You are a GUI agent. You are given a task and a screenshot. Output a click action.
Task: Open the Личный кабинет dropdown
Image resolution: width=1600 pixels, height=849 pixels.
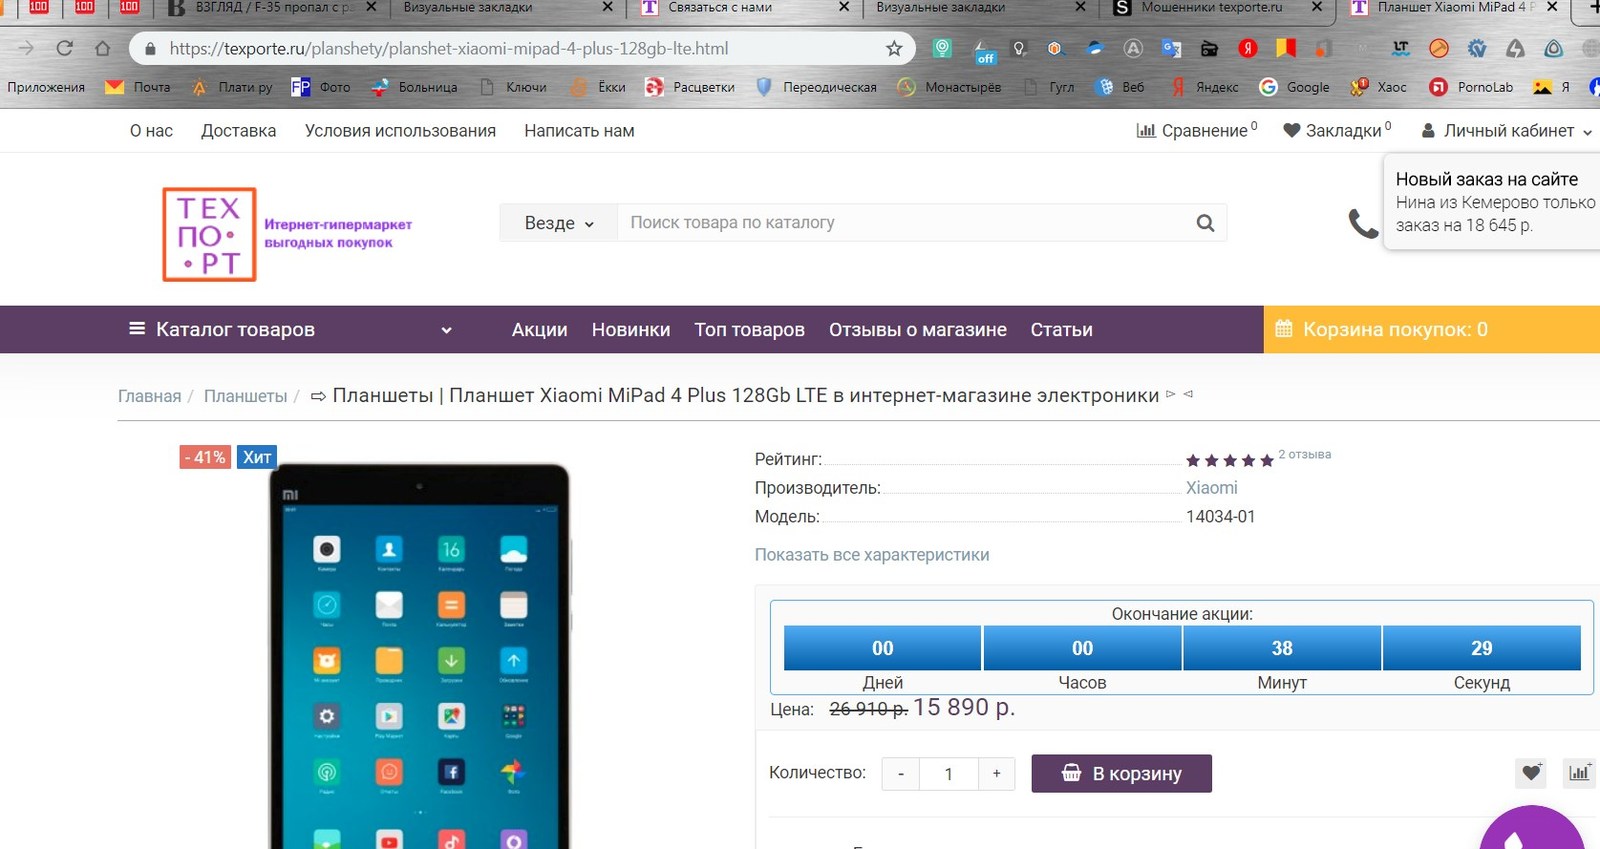pyautogui.click(x=1506, y=130)
